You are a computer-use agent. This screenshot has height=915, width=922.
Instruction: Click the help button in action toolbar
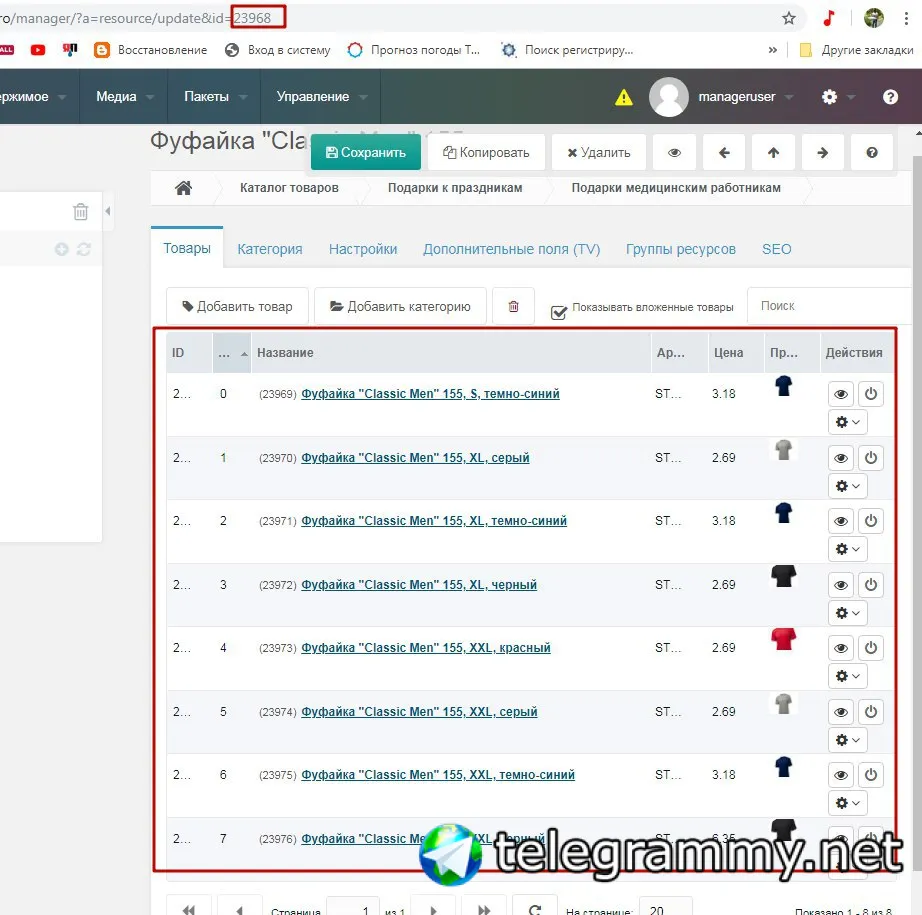point(872,152)
